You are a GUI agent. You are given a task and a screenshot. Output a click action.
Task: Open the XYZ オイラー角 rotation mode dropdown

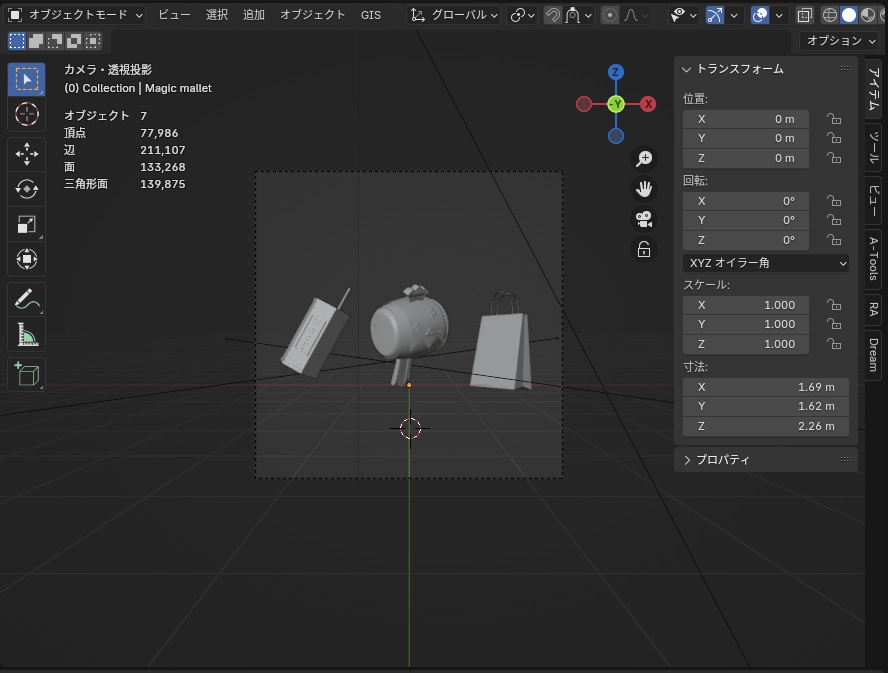[x=766, y=263]
